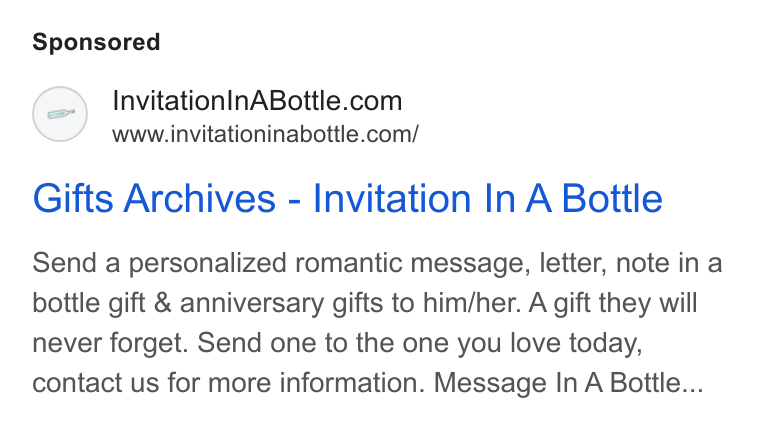Click the Sponsored label
Viewport: 760px width, 426px height.
pos(96,42)
